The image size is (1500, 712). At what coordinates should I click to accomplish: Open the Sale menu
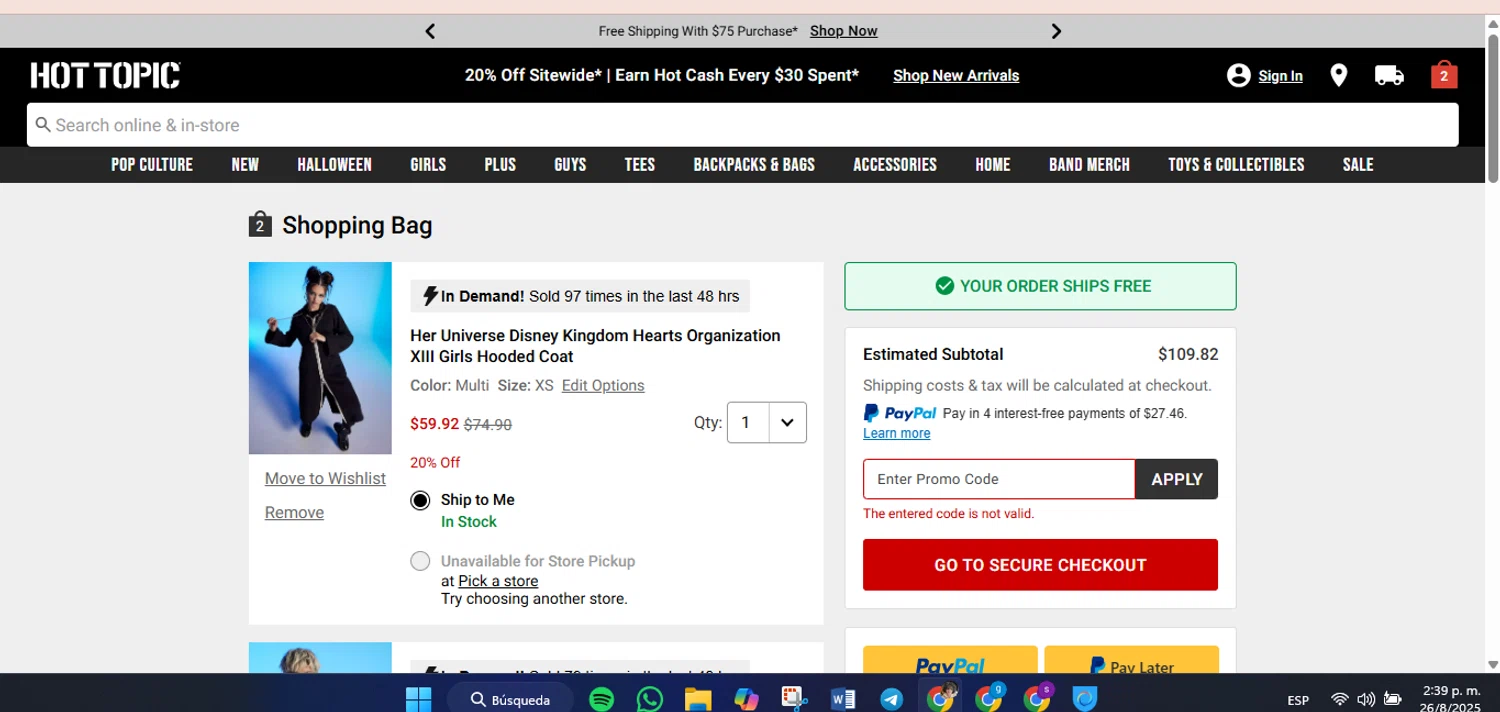[1358, 165]
